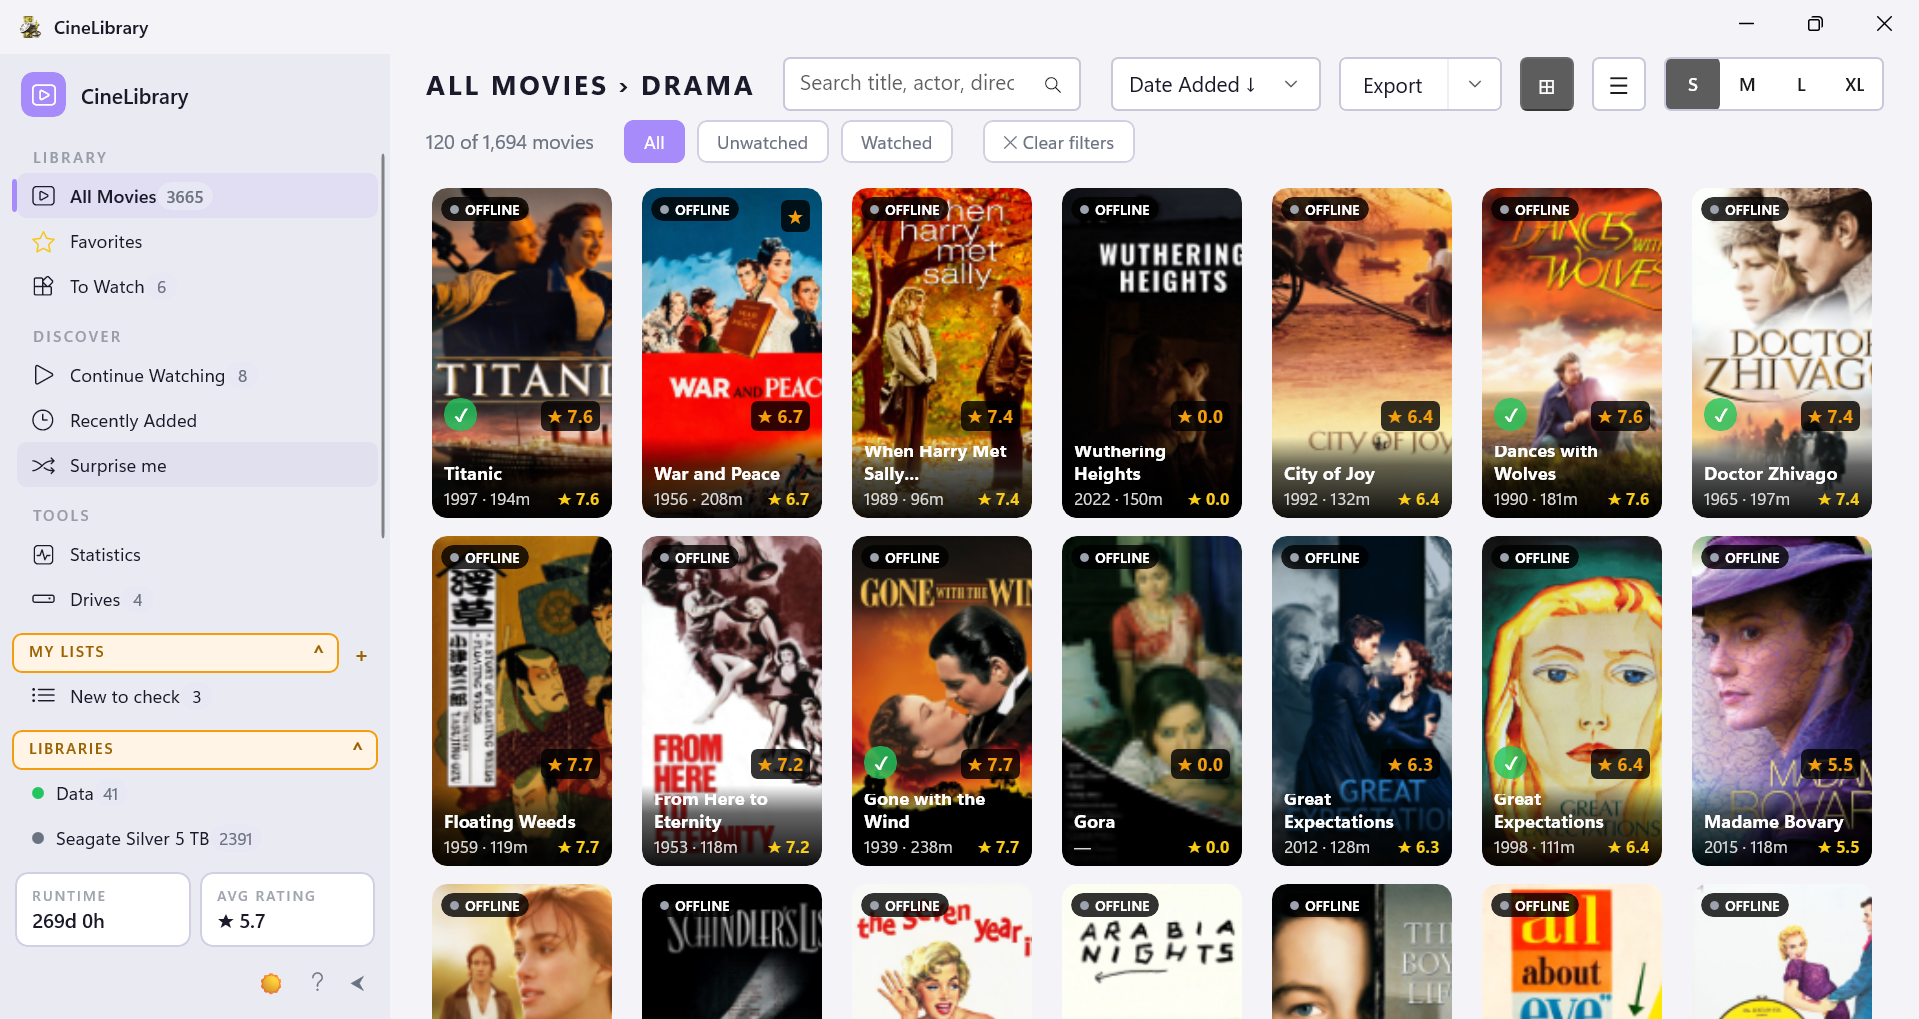Click the search title, actor, director field

[931, 84]
